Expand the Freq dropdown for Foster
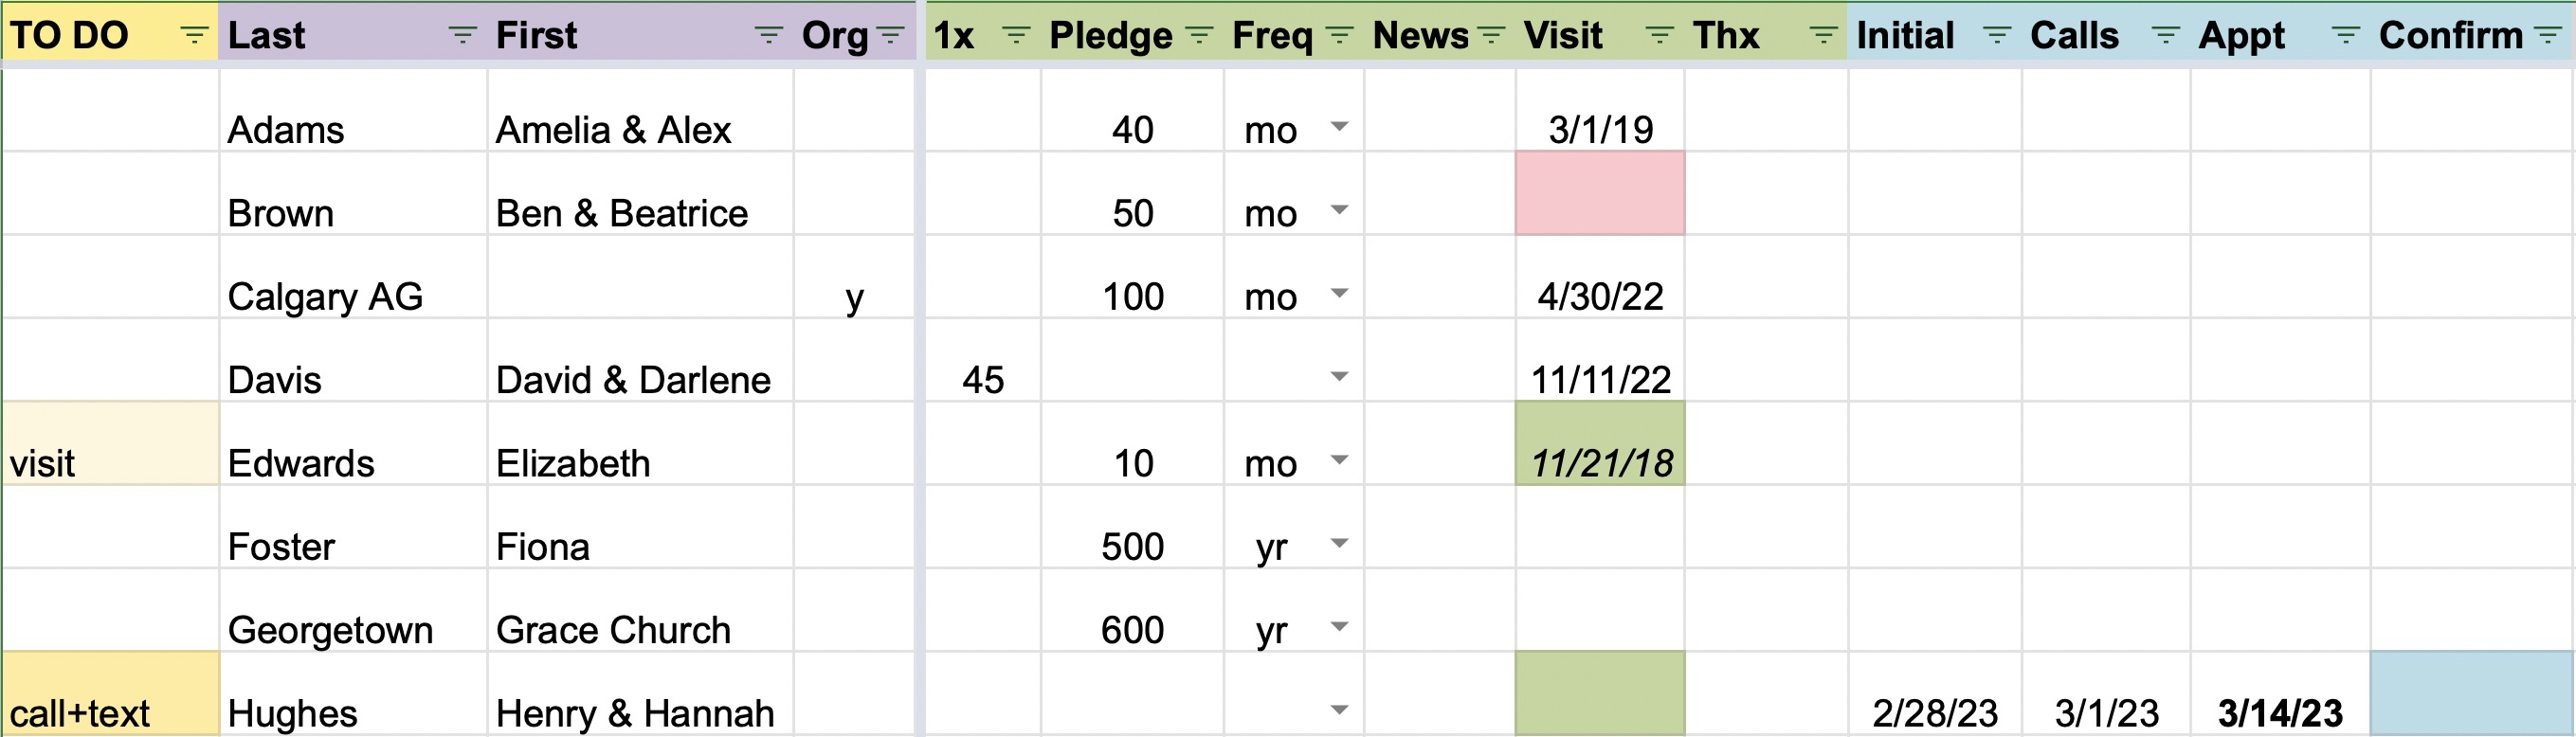The height and width of the screenshot is (737, 2576). tap(1339, 544)
